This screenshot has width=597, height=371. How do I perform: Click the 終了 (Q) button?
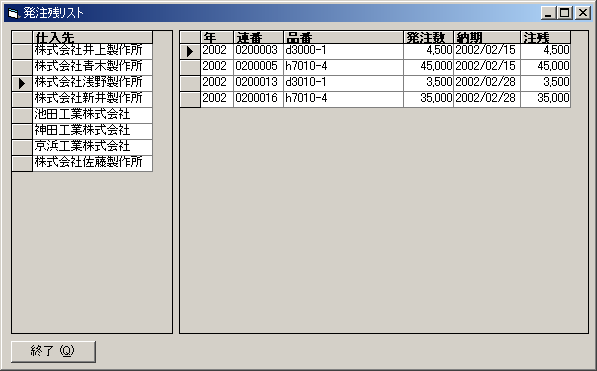coord(53,351)
